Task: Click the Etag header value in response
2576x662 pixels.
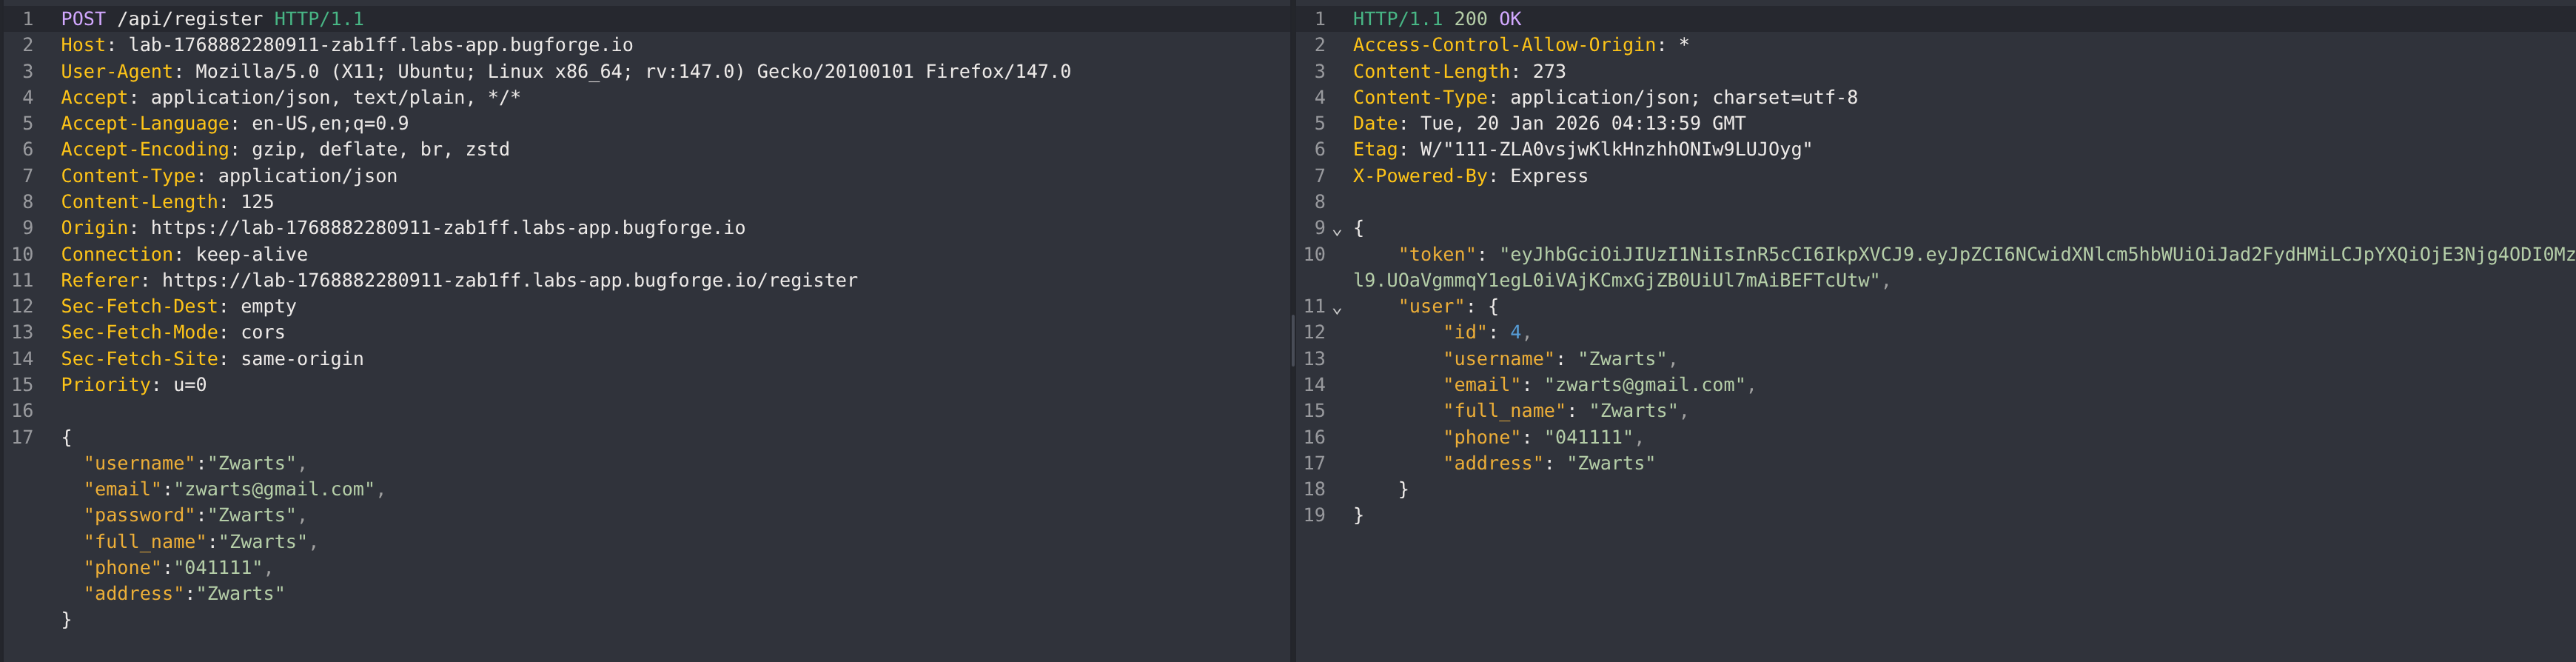Action: (1615, 149)
